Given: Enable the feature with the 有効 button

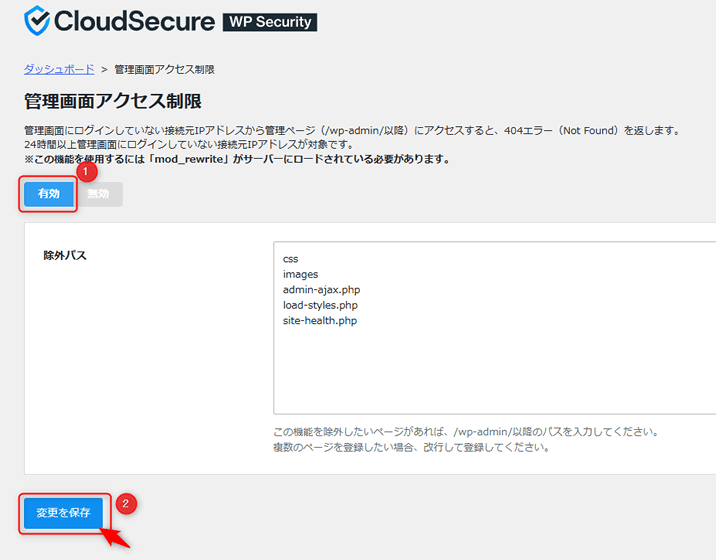Looking at the screenshot, I should point(49,194).
